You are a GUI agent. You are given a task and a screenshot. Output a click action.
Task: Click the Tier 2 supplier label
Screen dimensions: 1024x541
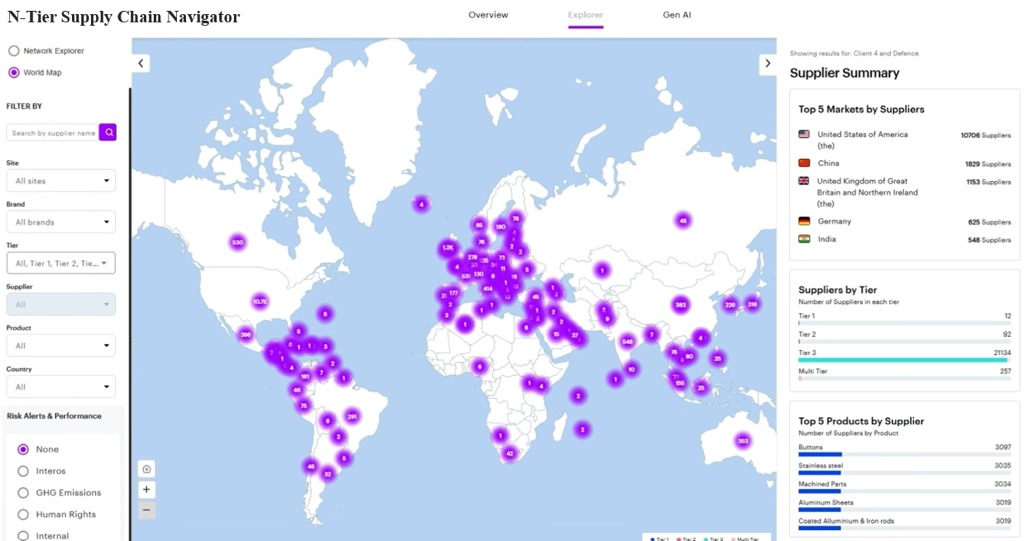[807, 335]
